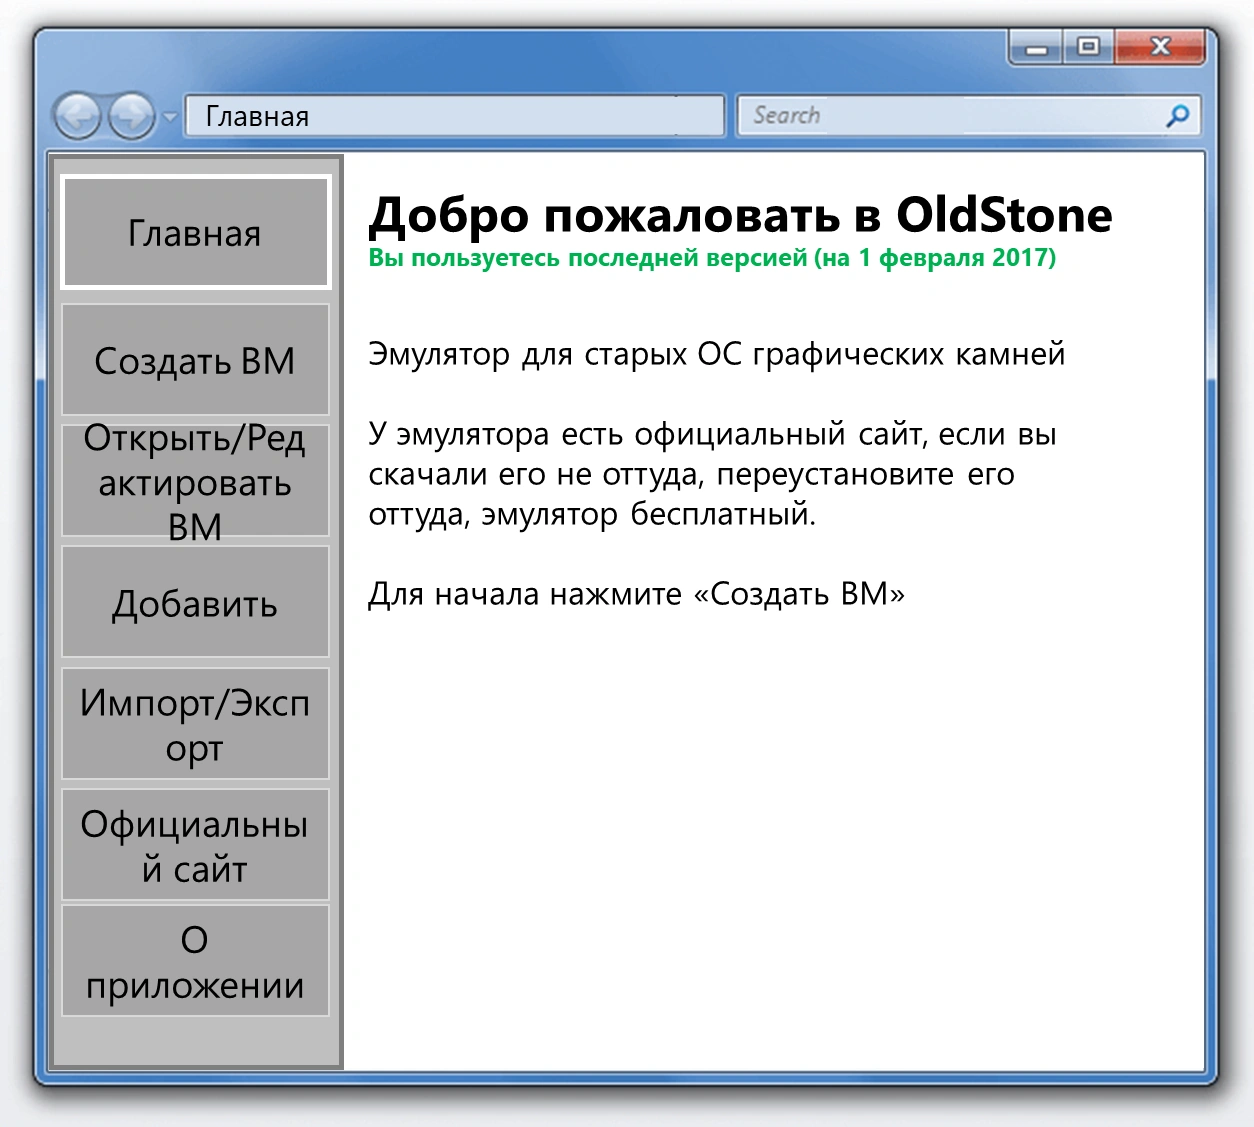Maximize the OldStone window
Screen dimensions: 1254x1127
[x=1088, y=47]
